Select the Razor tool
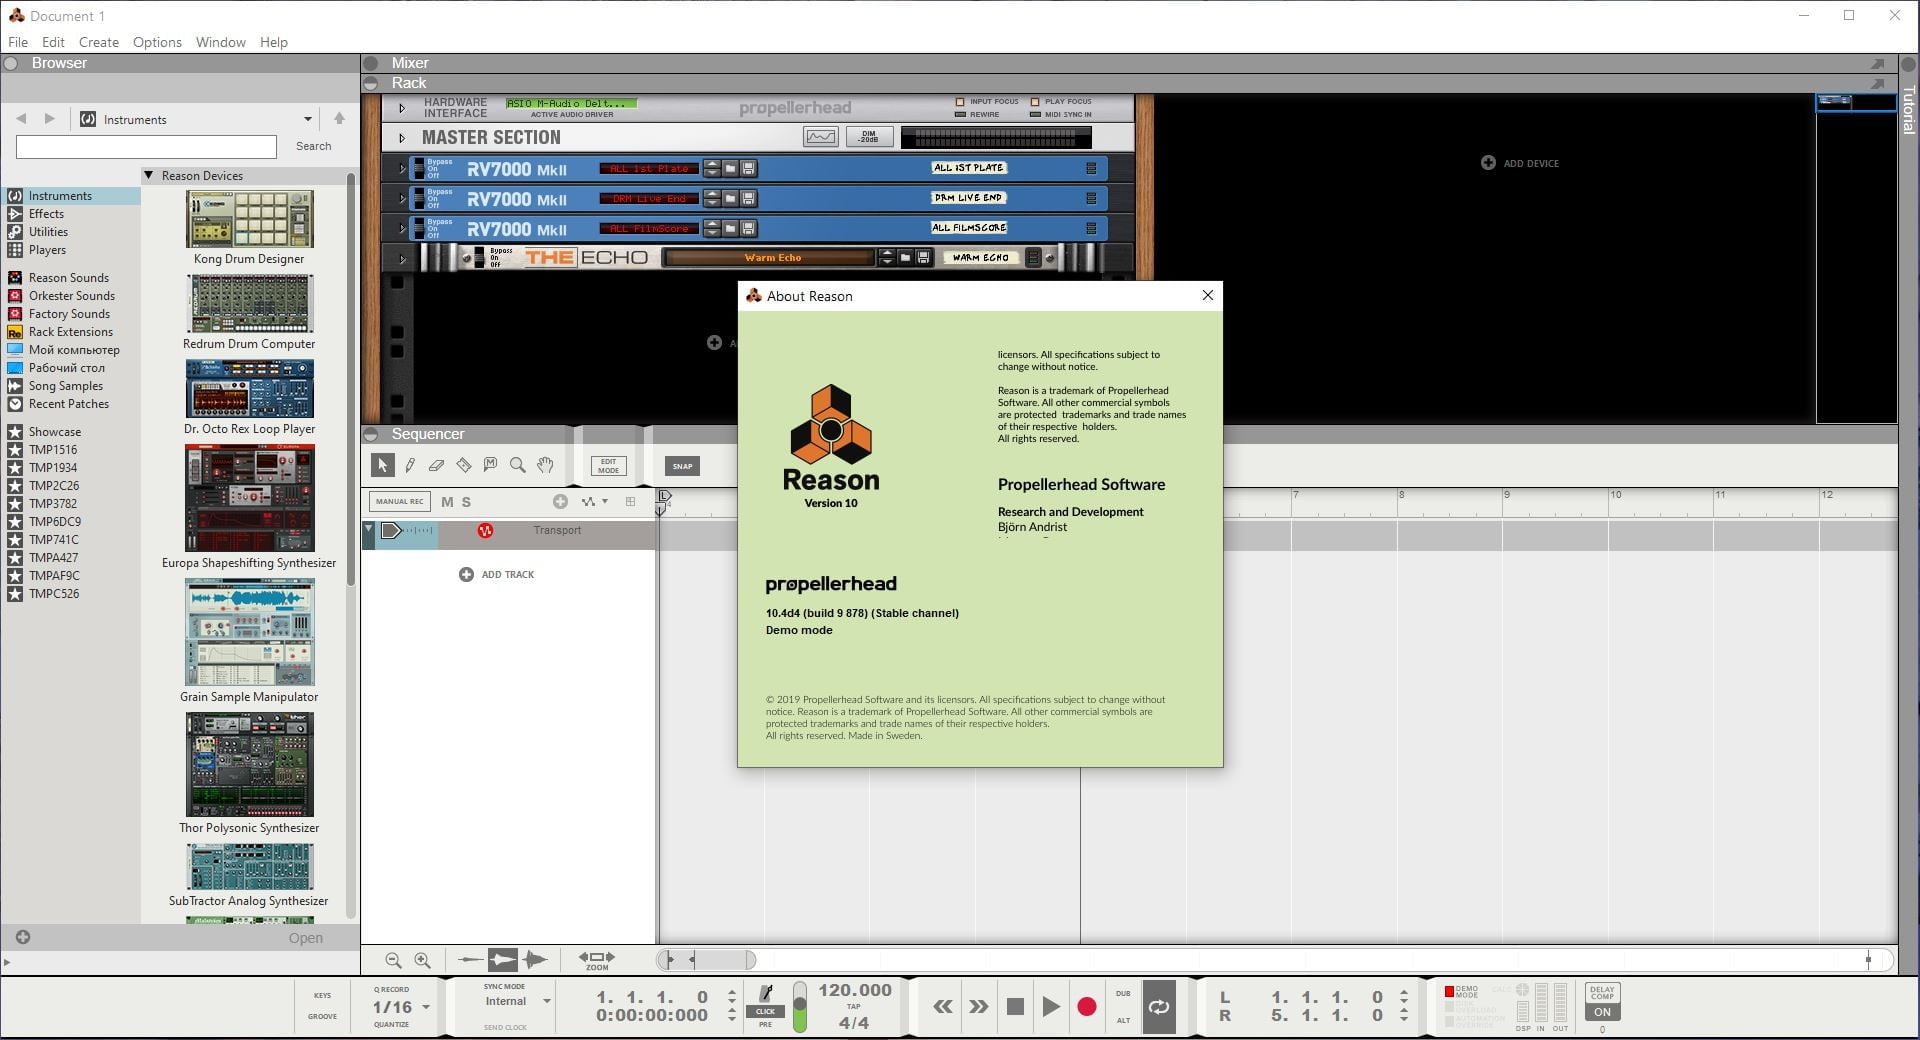The width and height of the screenshot is (1920, 1040). click(x=463, y=465)
